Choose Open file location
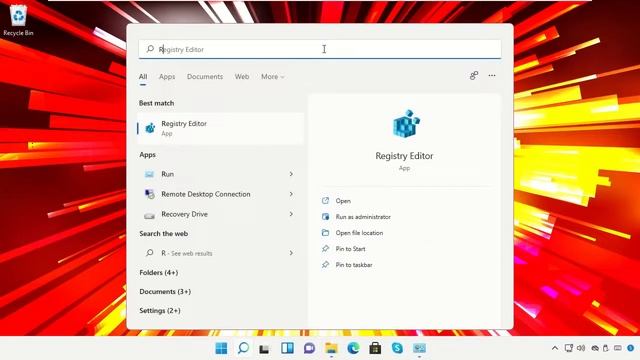 pyautogui.click(x=359, y=233)
